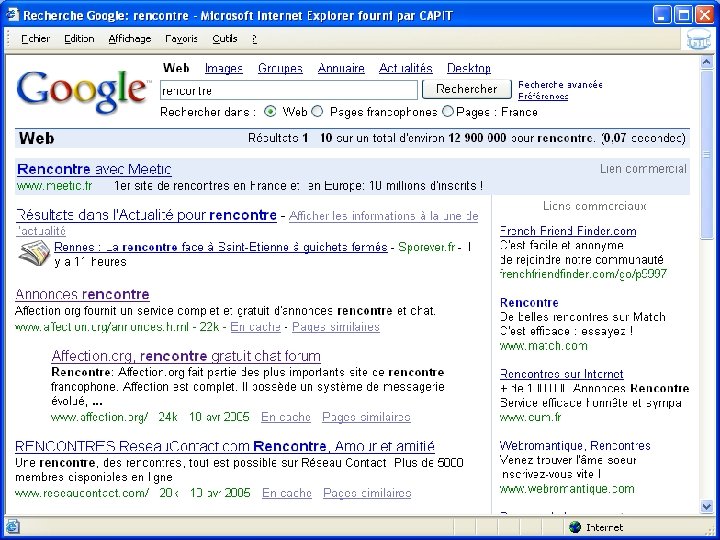Open the Rennes Saint-Etienne news headline
This screenshot has width=720, height=540.
pyautogui.click(x=221, y=247)
